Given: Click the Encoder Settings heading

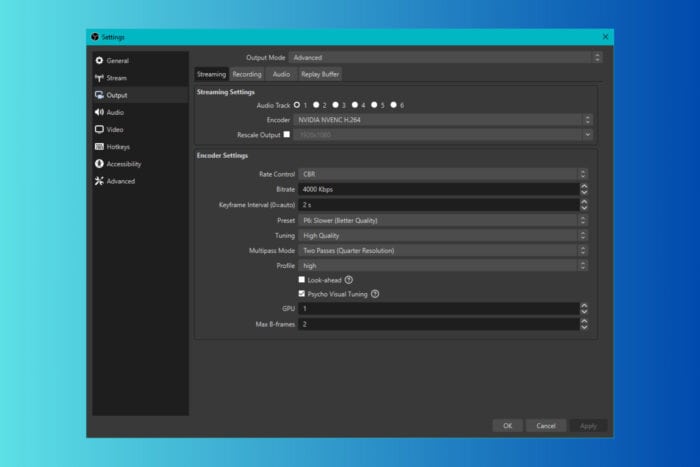Looking at the screenshot, I should (222, 155).
